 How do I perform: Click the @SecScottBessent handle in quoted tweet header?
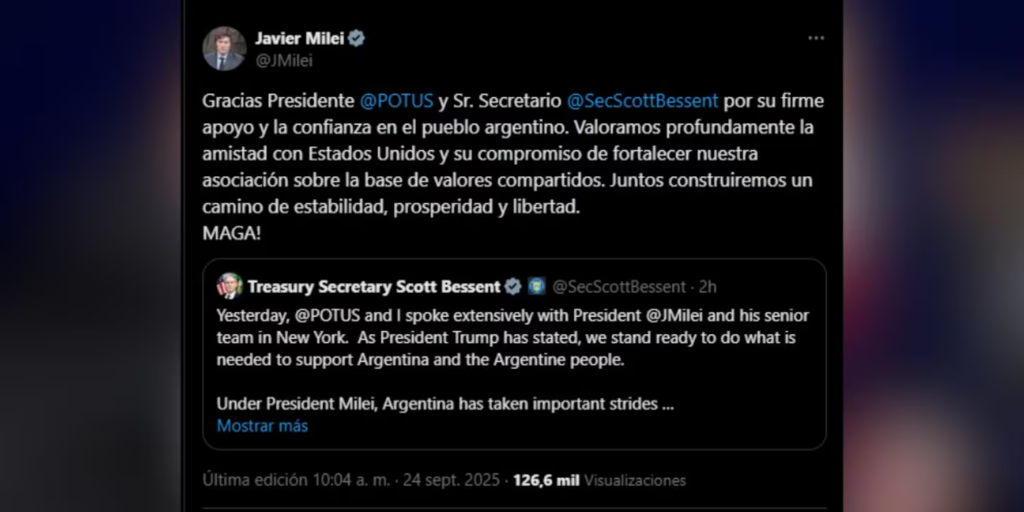coord(619,287)
